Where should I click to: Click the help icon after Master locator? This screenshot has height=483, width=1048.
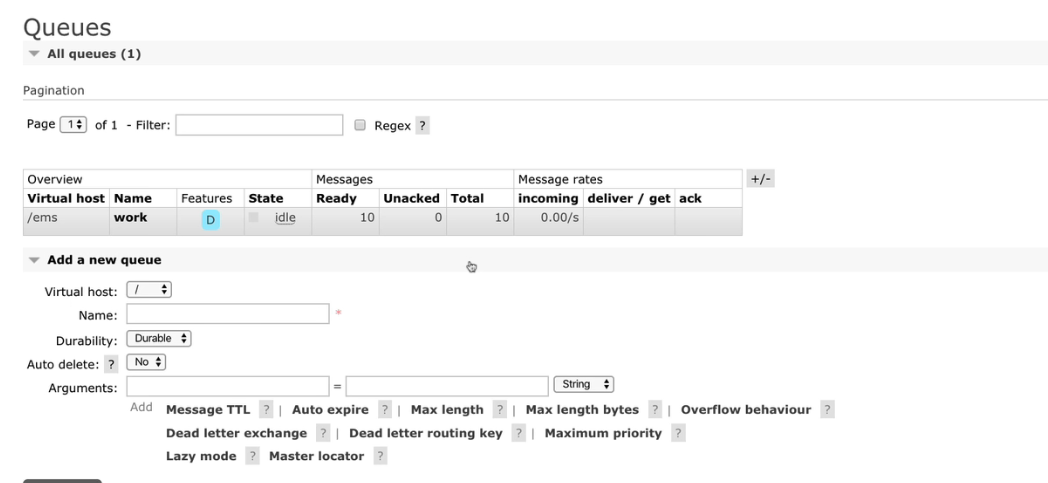[380, 456]
